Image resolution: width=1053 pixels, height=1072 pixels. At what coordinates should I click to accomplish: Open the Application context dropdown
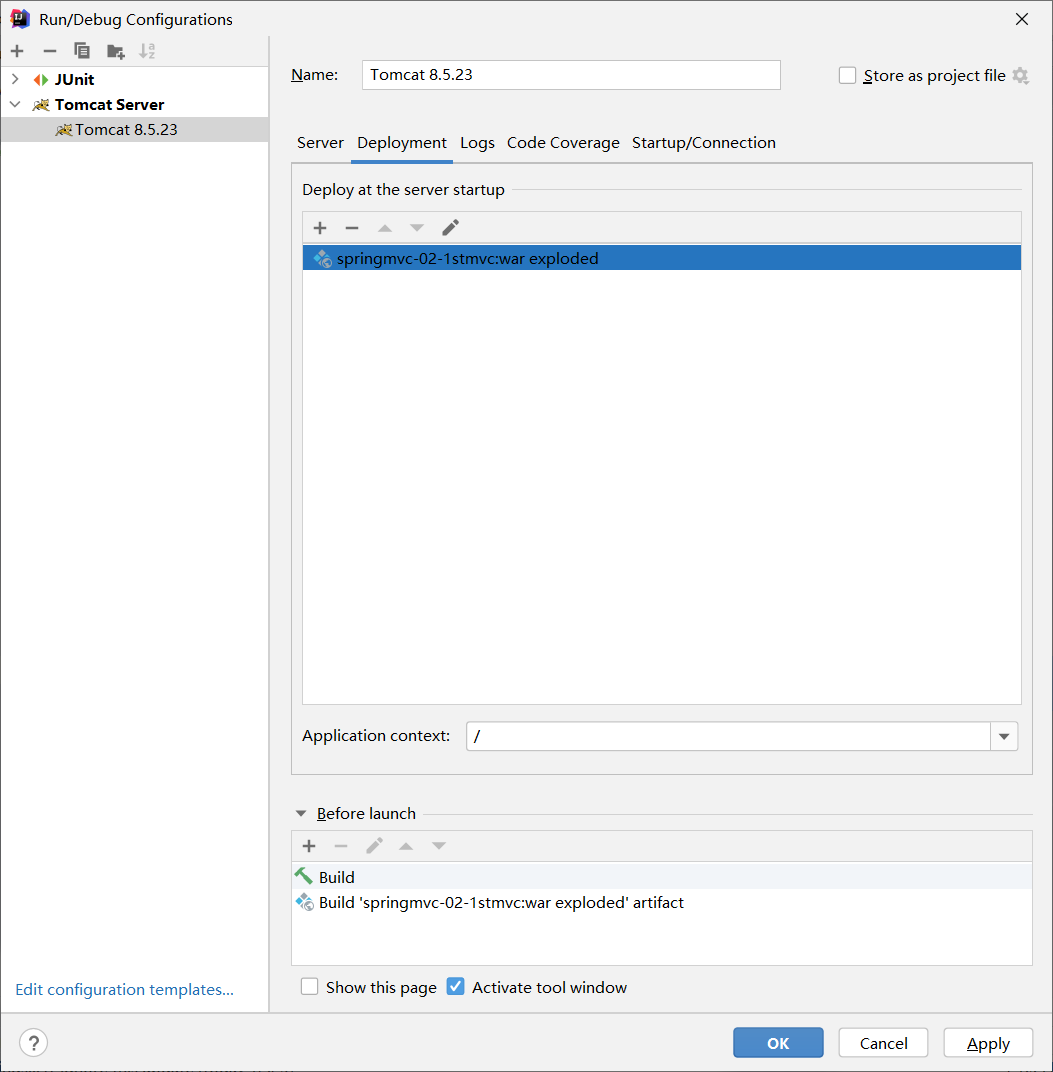pos(1004,736)
